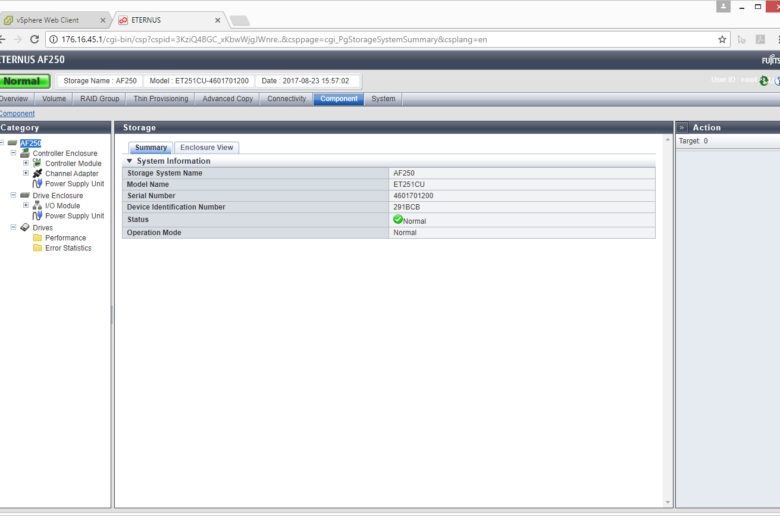Click the green Normal status button
780x516 pixels.
[x=24, y=81]
